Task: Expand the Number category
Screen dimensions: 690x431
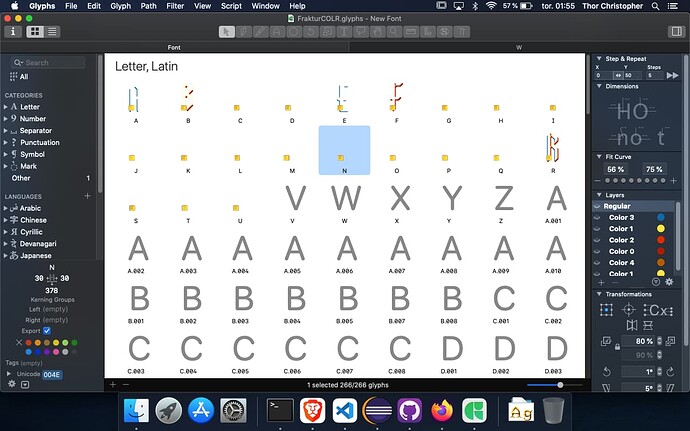Action: (5, 118)
